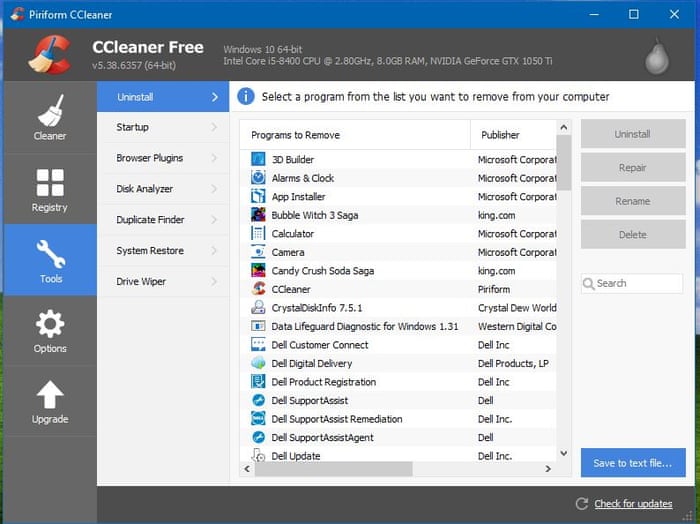Expand the Browser Plugins chevron
This screenshot has height=524, width=700.
pos(214,158)
